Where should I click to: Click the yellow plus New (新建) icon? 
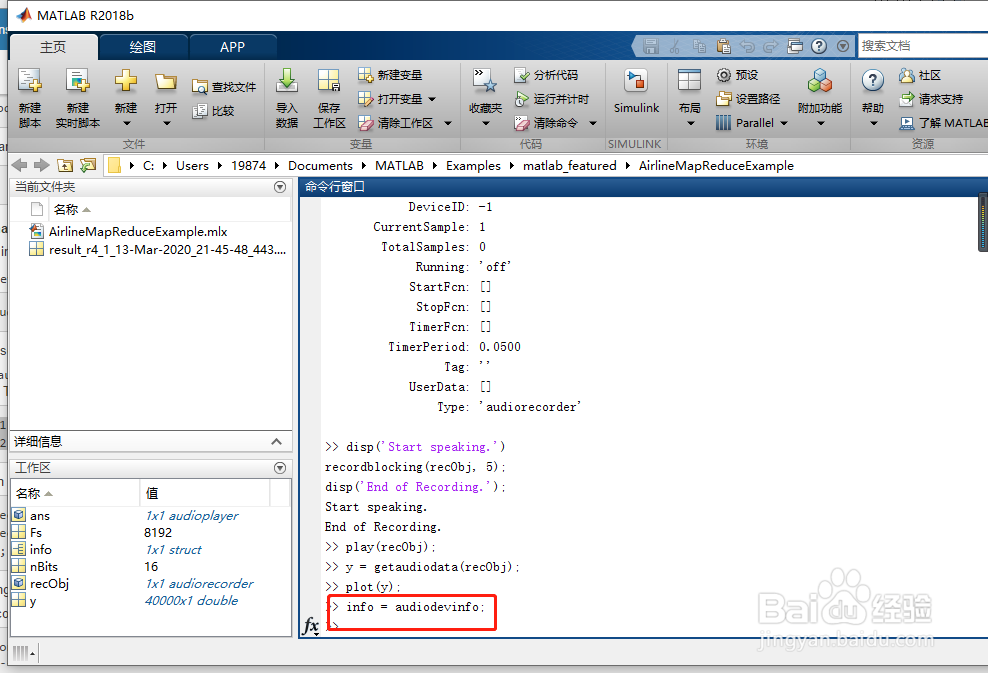pos(125,81)
